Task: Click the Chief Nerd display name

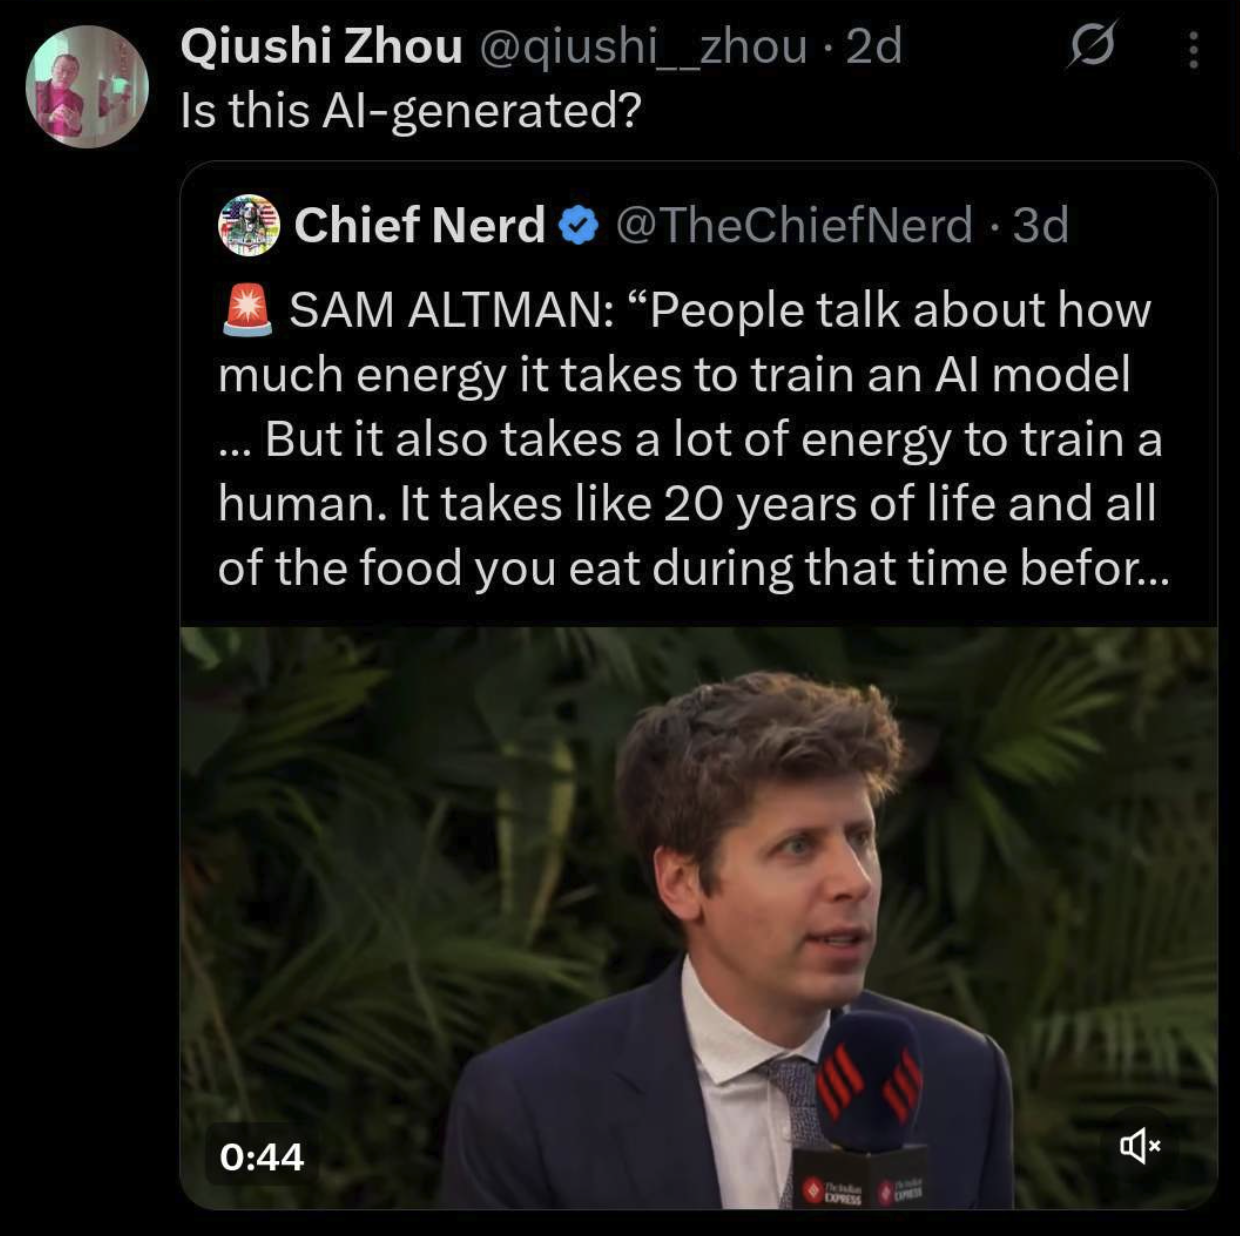Action: pyautogui.click(x=419, y=225)
